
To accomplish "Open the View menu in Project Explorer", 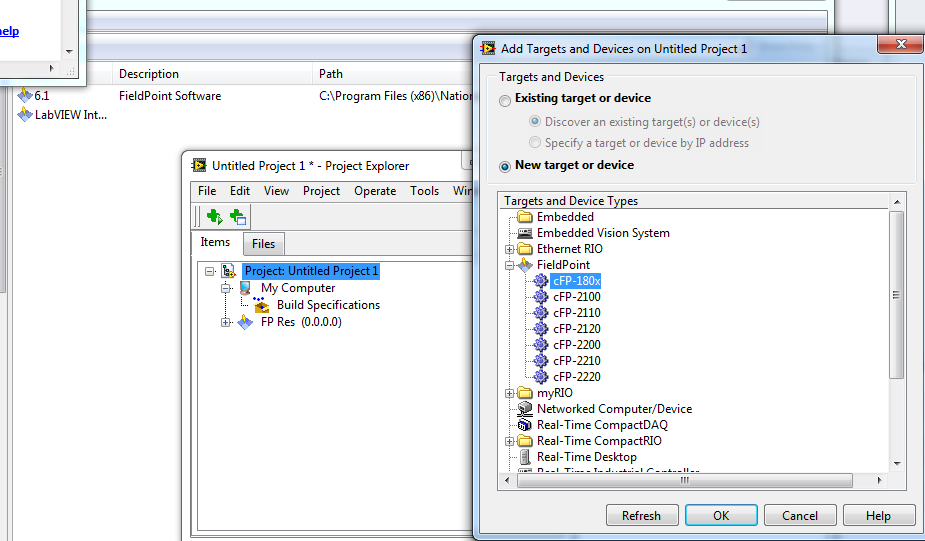I will (276, 191).
